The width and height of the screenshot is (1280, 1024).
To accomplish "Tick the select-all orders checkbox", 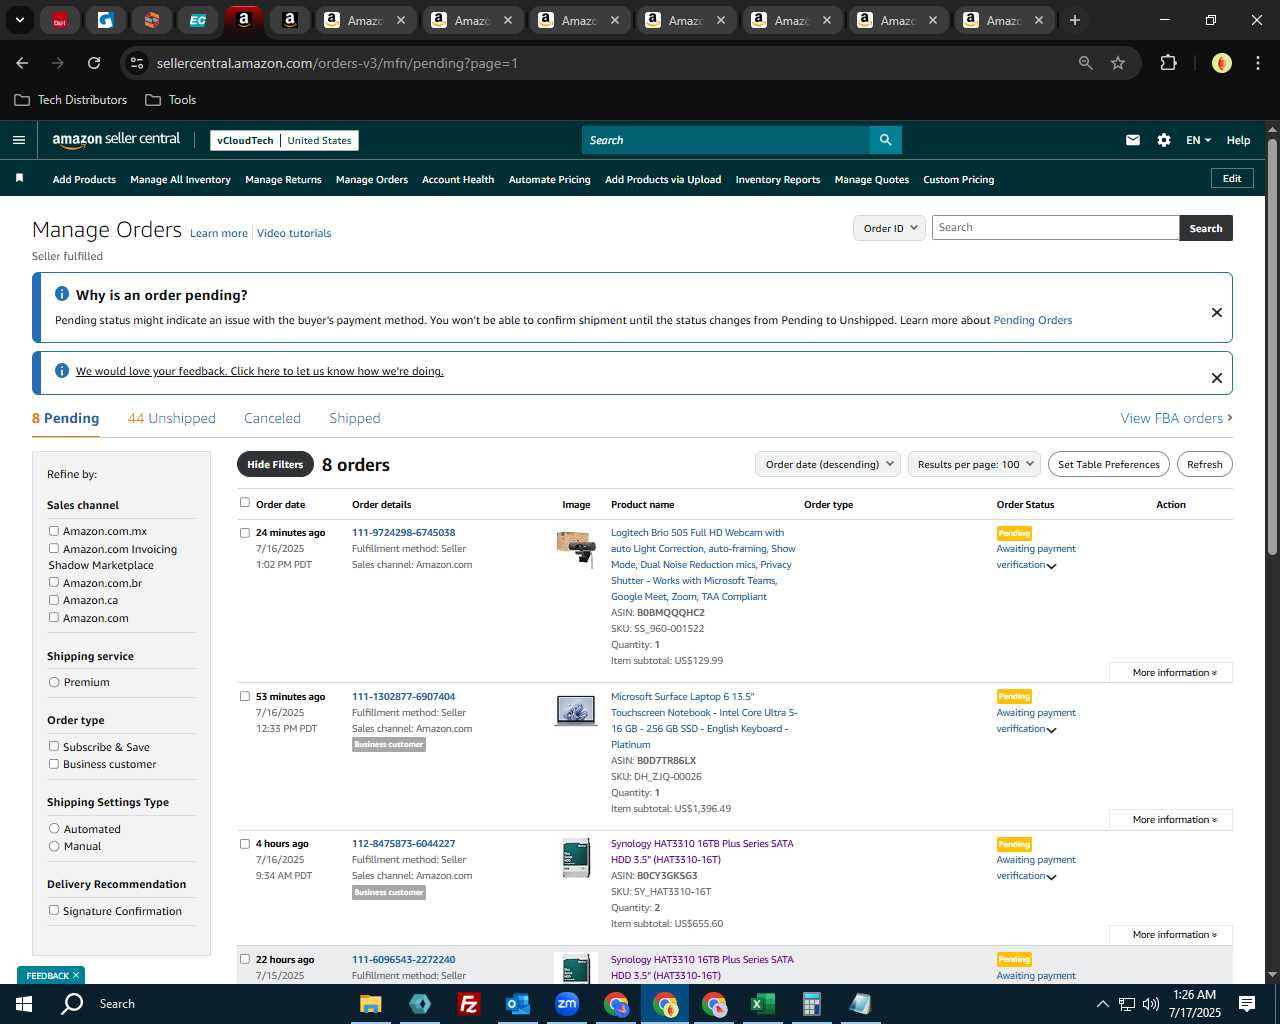I will pos(245,503).
